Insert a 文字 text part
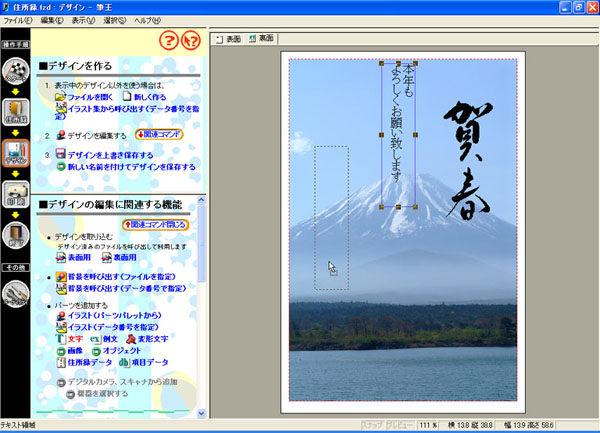 pyautogui.click(x=75, y=339)
